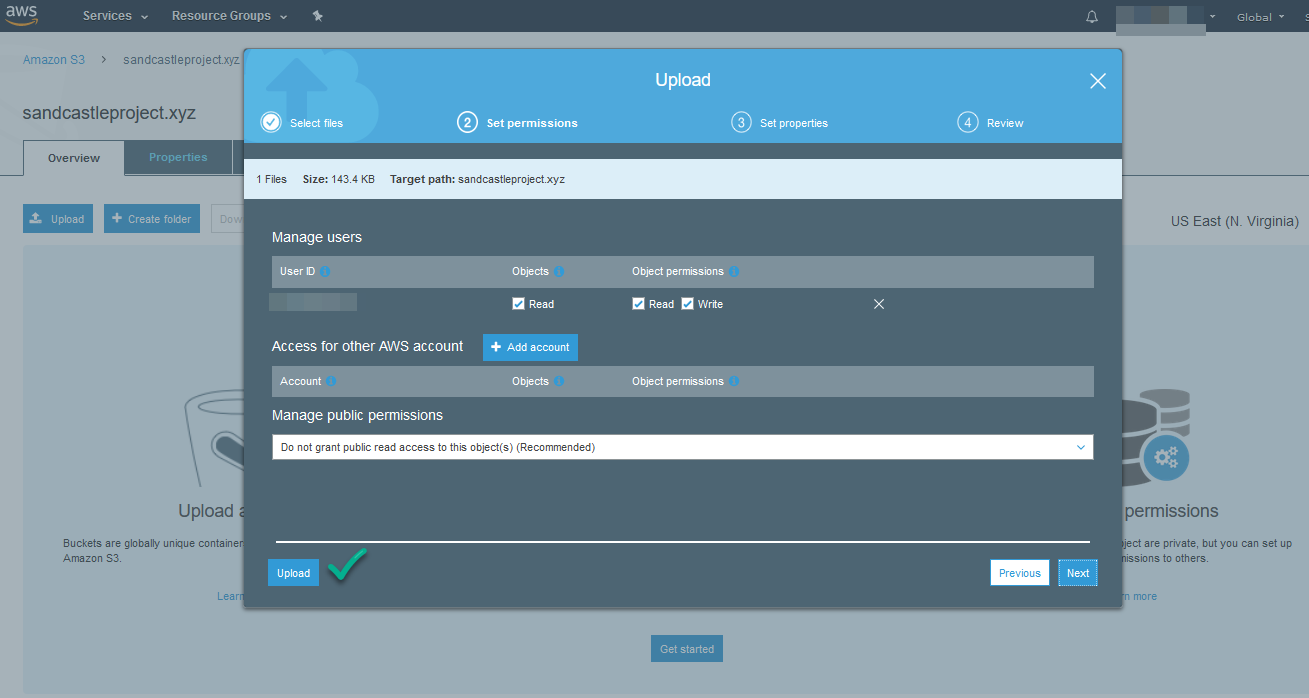1309x698 pixels.
Task: Open the Manage public permissions dropdown
Action: (682, 447)
